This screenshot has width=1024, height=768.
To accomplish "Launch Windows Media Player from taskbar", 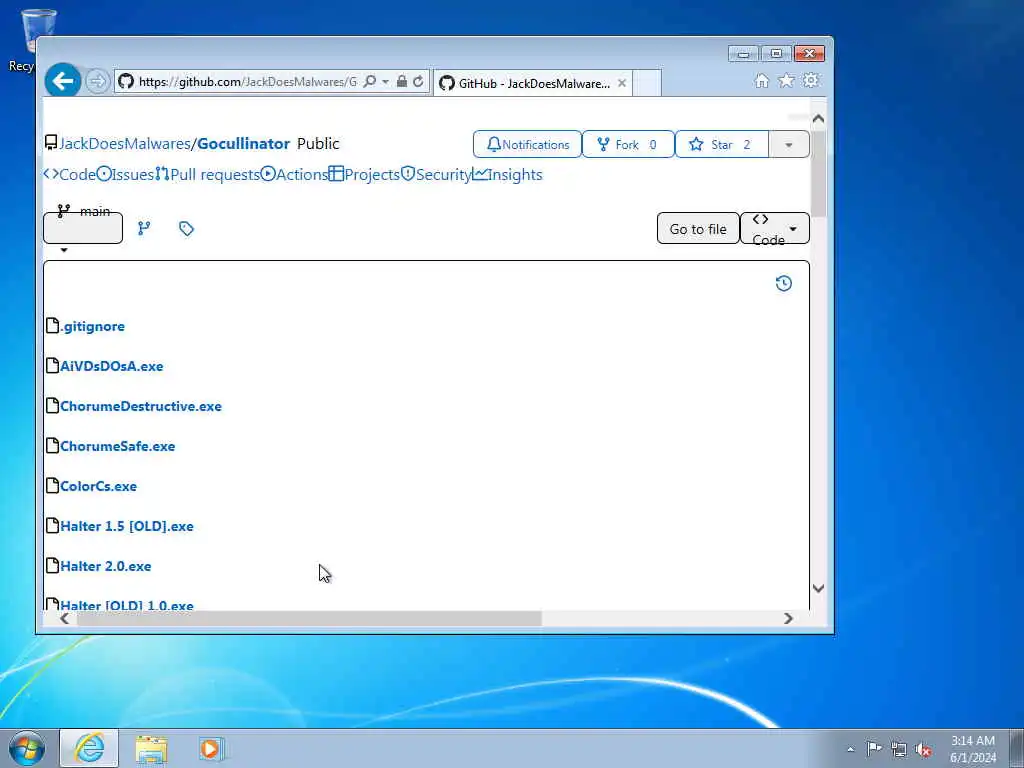I will point(210,749).
